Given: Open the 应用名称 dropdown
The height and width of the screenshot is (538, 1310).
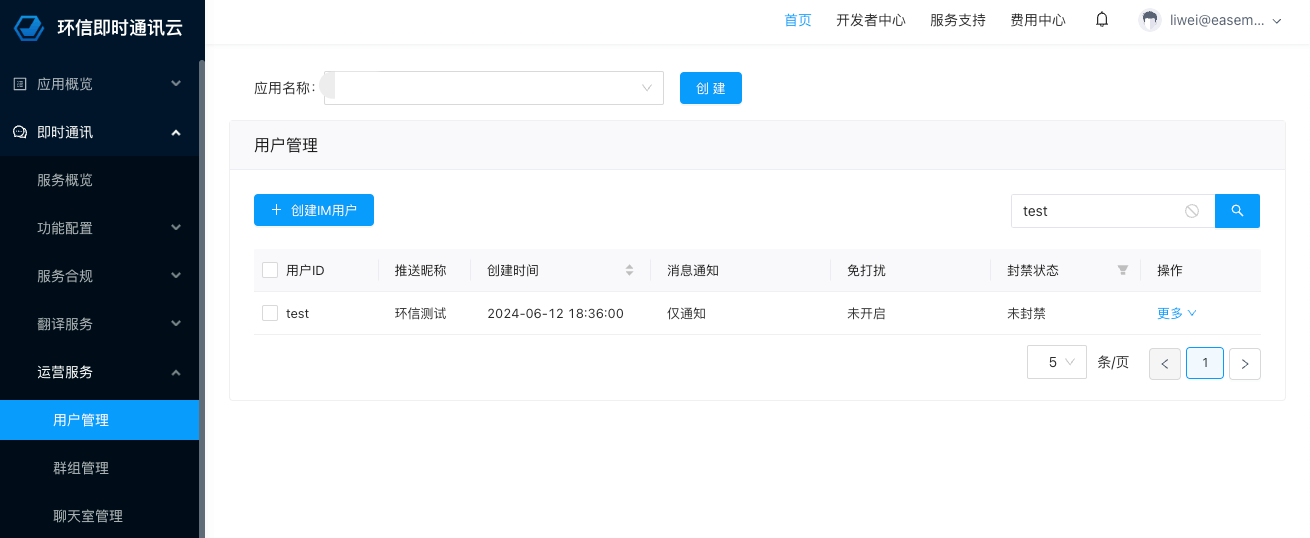Looking at the screenshot, I should pyautogui.click(x=494, y=88).
